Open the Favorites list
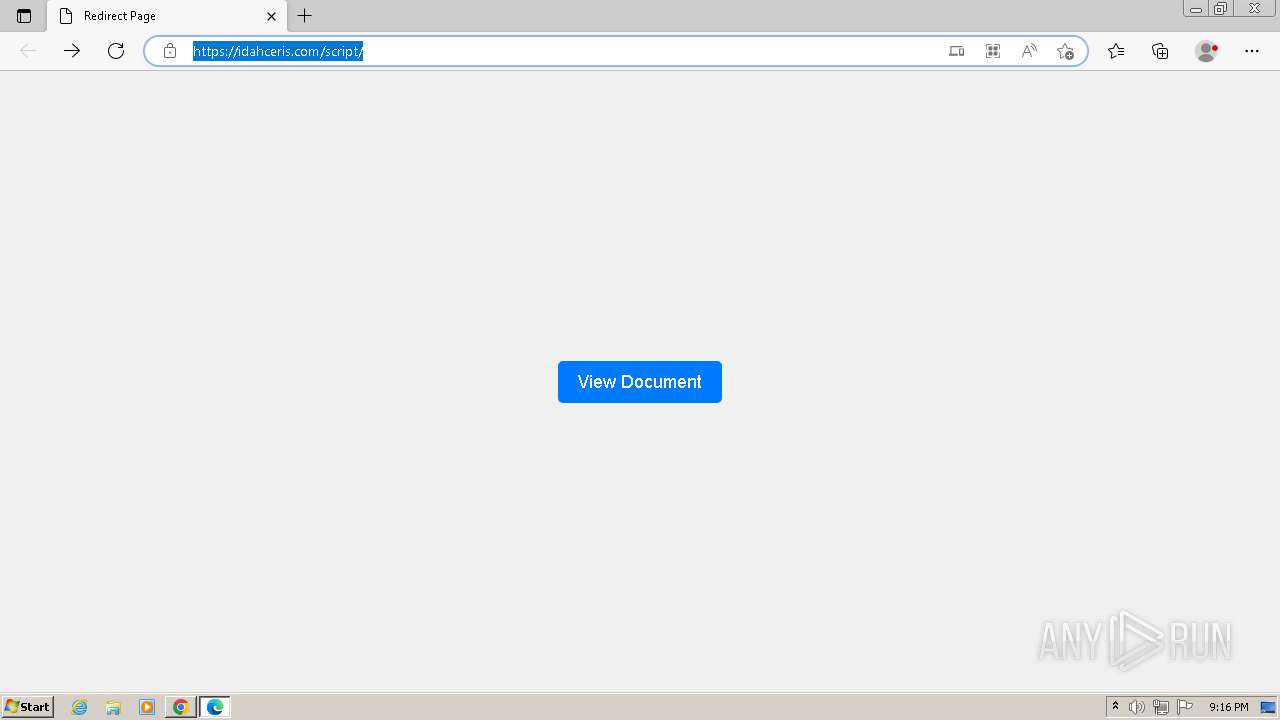Viewport: 1280px width, 720px height. pyautogui.click(x=1116, y=51)
